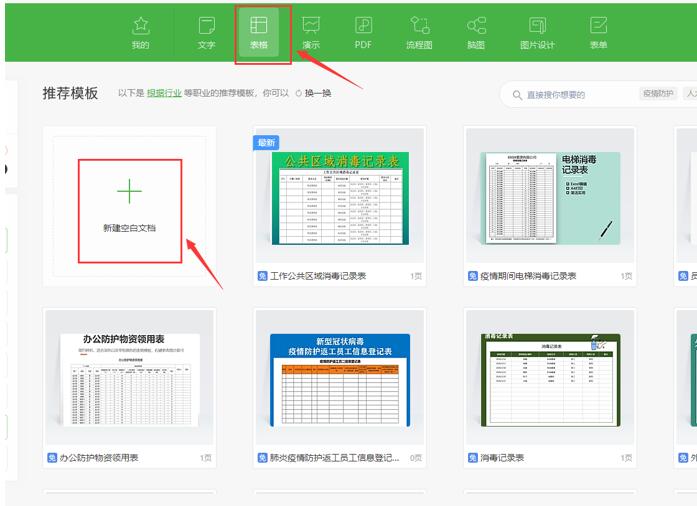
Task: Open the 我的 (My) star icon tab
Action: [x=140, y=32]
